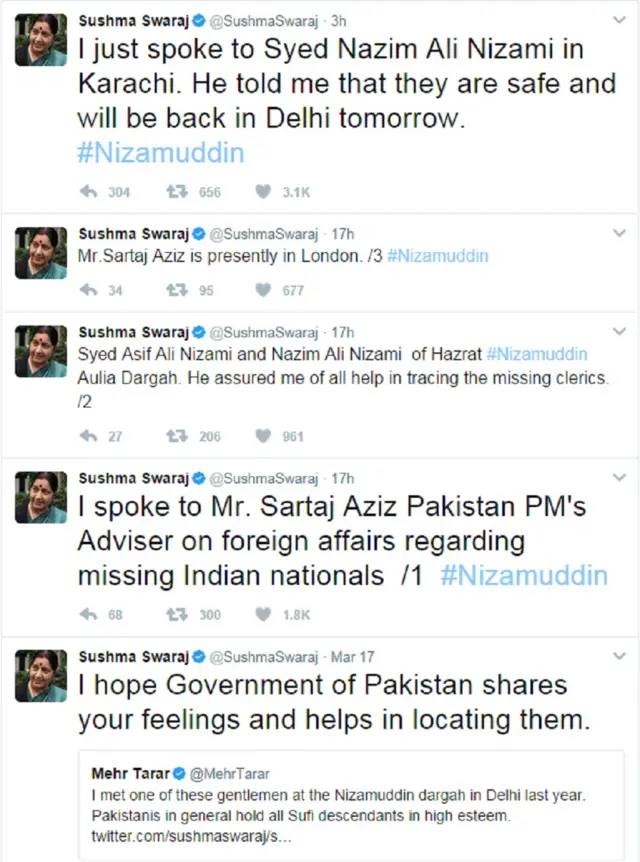640x862 pixels.
Task: Reply to the 'Sartaj Aziz in London' tweet
Action: 87,291
